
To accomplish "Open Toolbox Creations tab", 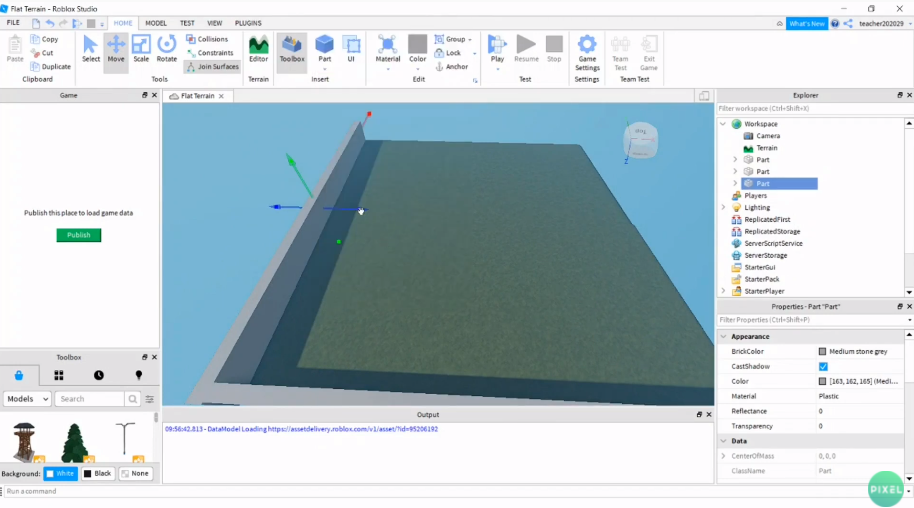I will click(x=139, y=376).
